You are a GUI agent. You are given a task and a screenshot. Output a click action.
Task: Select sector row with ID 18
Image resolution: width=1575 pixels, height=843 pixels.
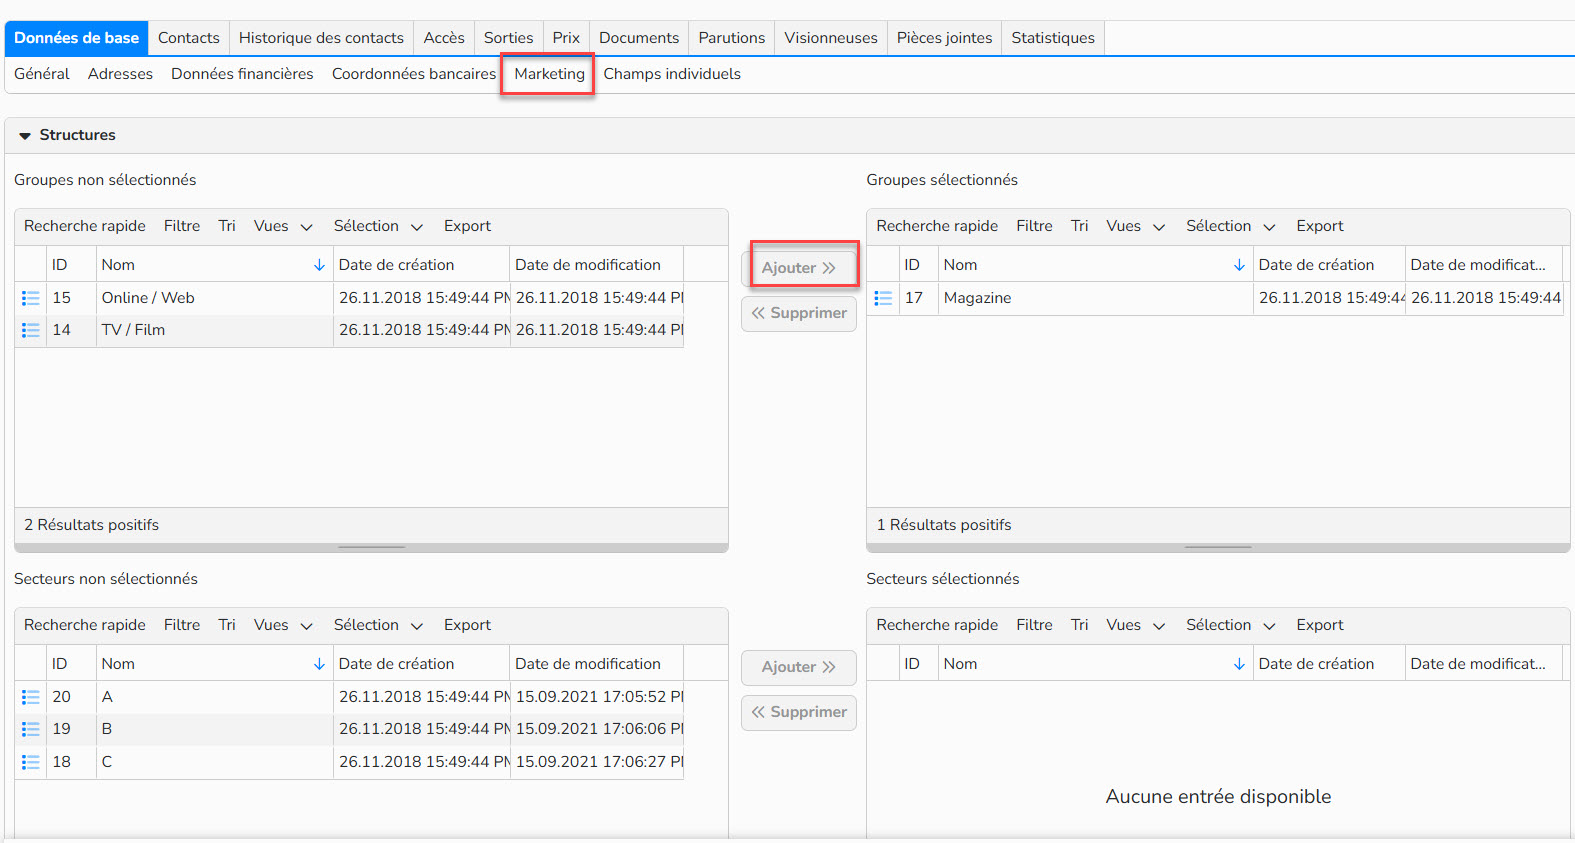pos(349,762)
